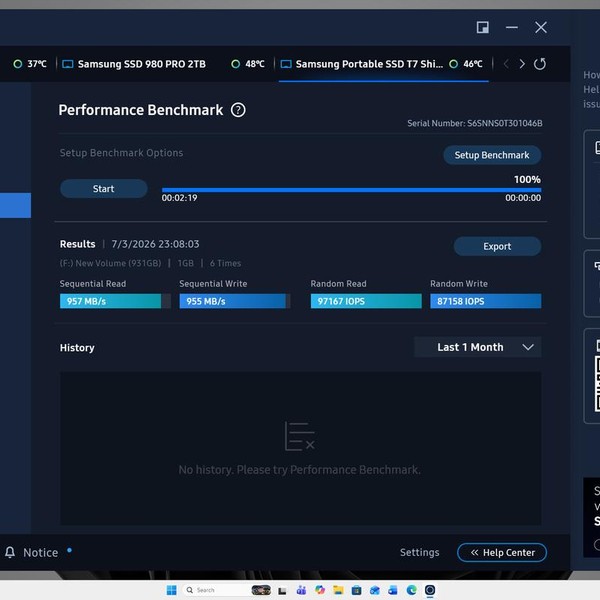The image size is (600, 600).
Task: Click the taskbar Search box
Action: coord(216,590)
